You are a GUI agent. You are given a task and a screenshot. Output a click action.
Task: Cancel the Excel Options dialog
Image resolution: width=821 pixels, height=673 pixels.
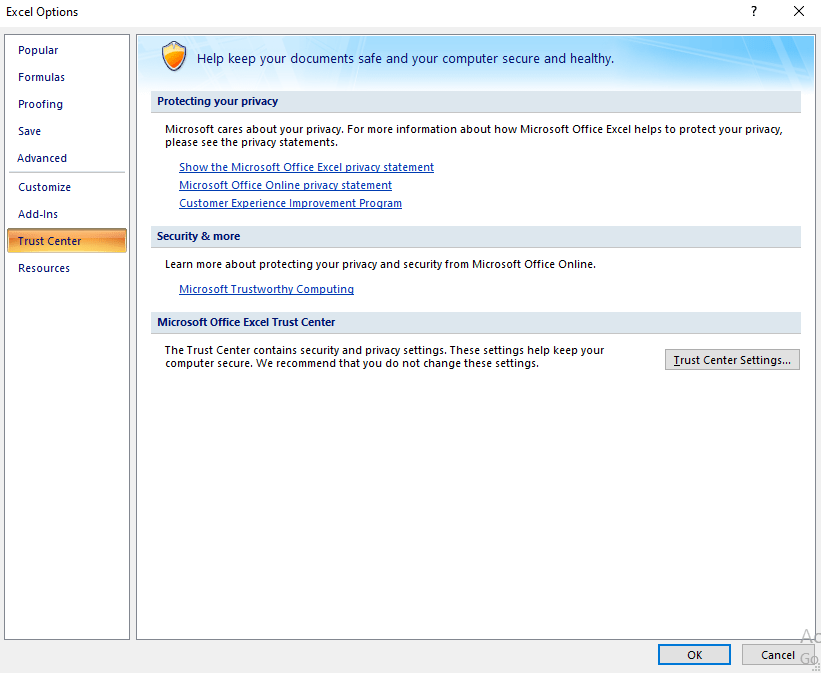tap(777, 655)
